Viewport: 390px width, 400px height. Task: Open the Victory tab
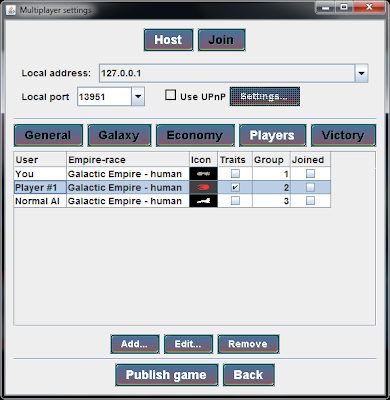(343, 135)
